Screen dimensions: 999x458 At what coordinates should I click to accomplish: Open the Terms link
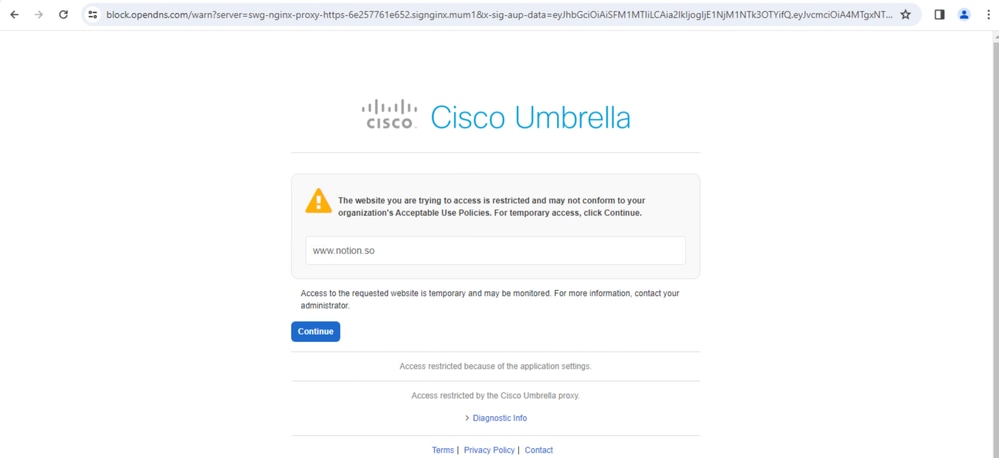point(443,450)
